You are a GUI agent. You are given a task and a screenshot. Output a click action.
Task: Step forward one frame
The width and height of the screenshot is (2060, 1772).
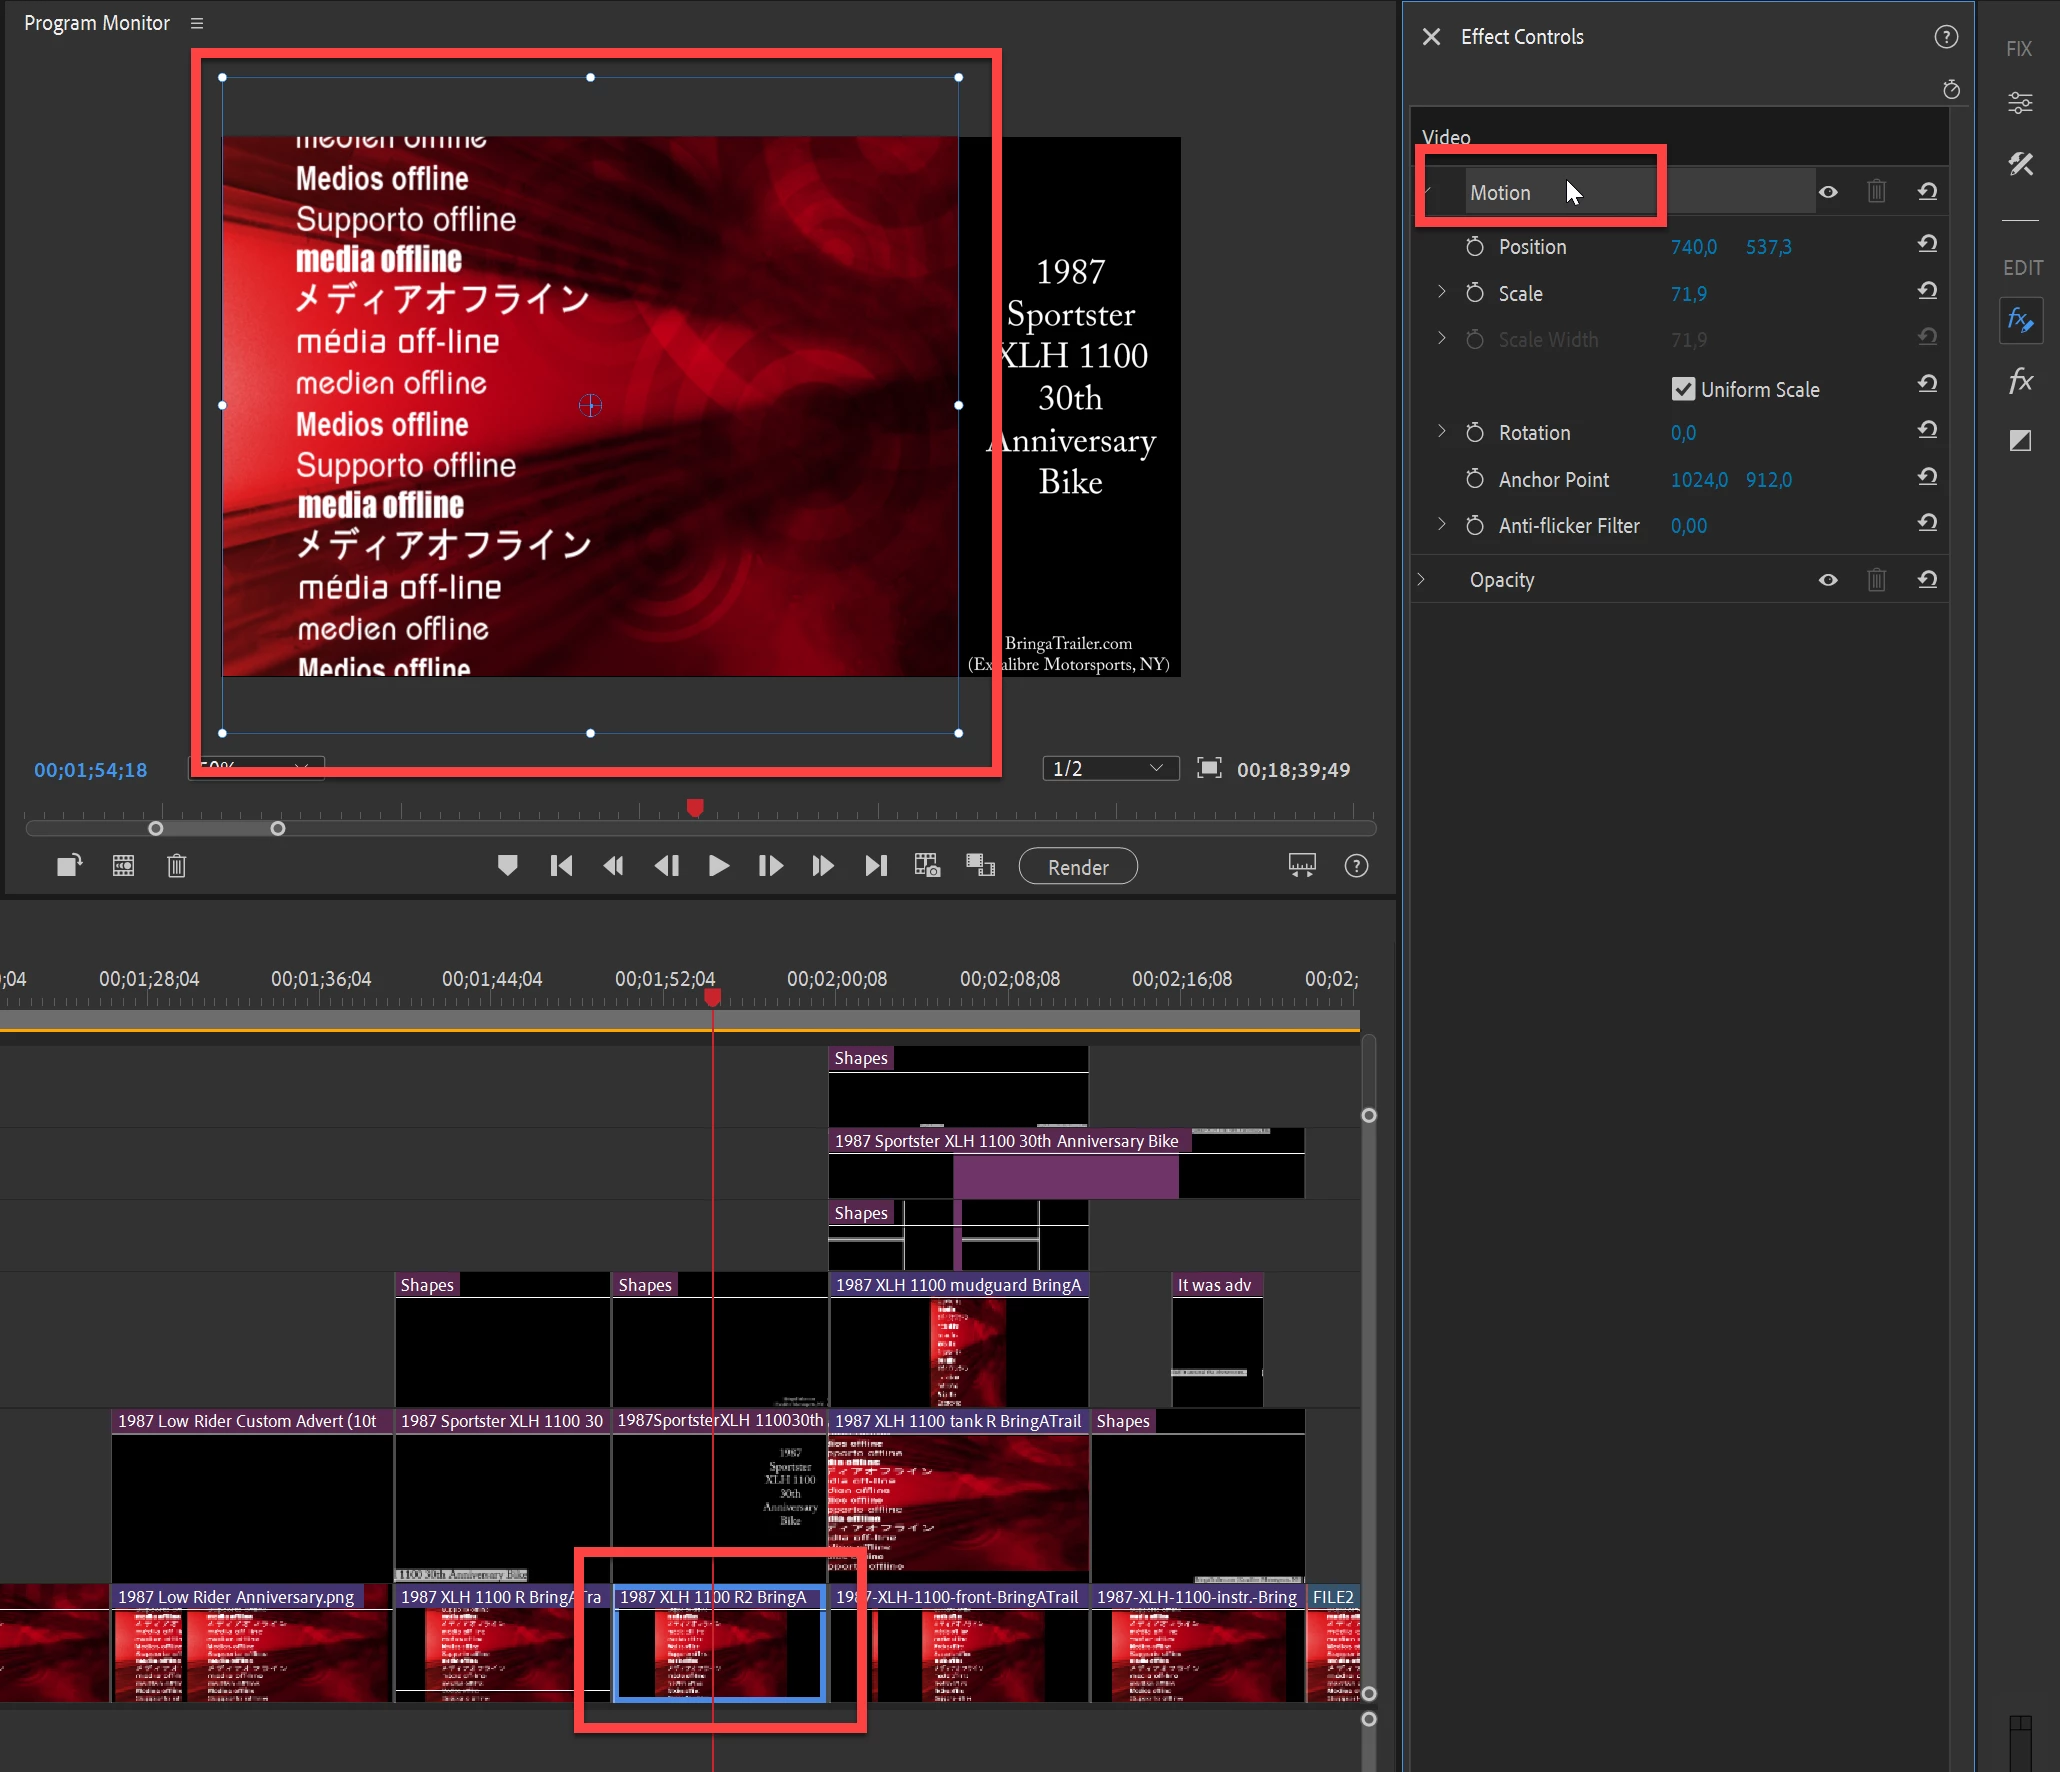click(x=770, y=866)
